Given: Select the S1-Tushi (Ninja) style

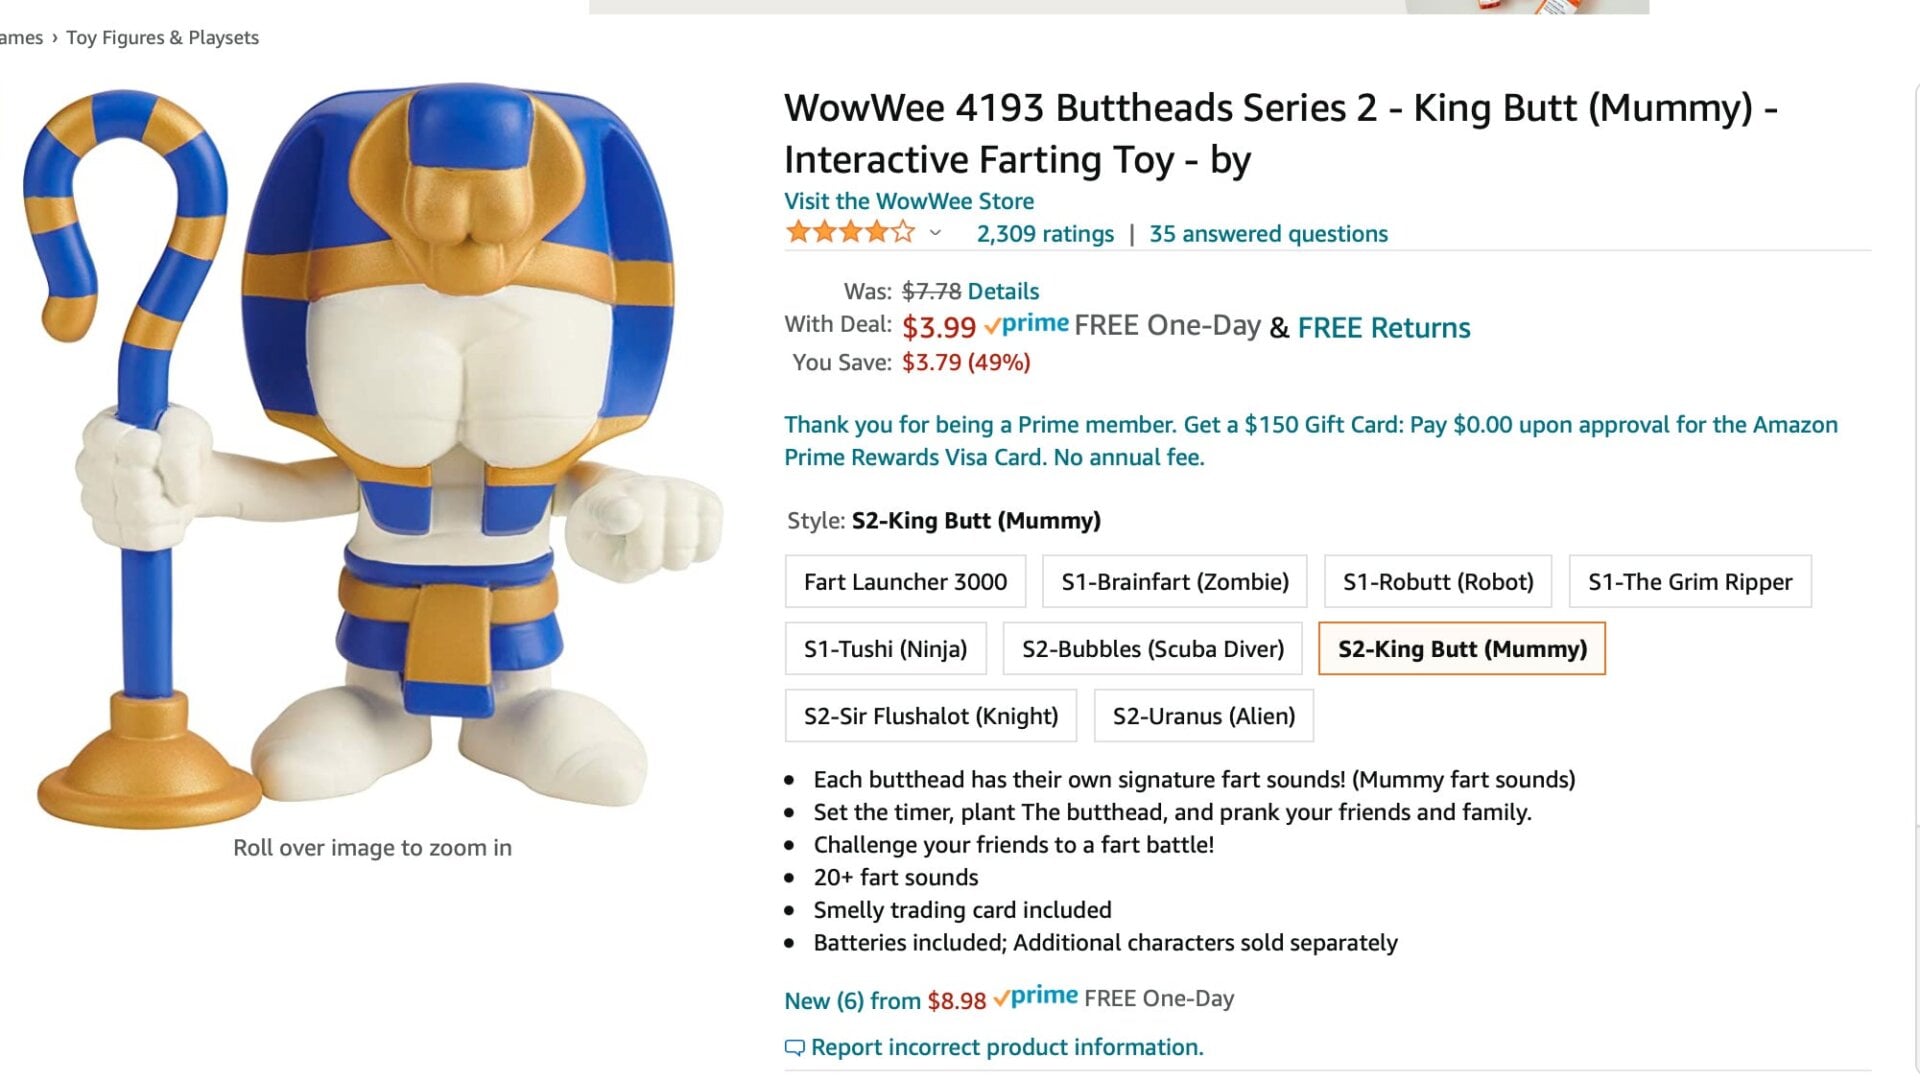Looking at the screenshot, I should coord(885,648).
